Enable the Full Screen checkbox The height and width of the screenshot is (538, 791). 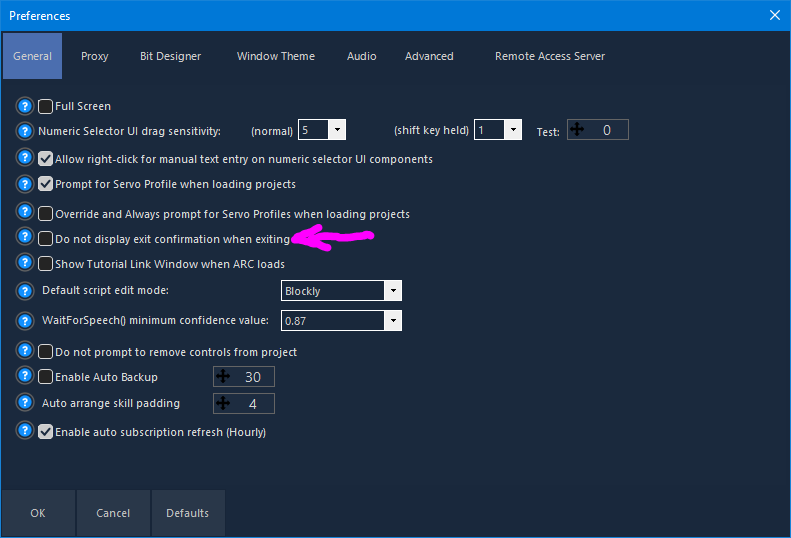click(45, 106)
